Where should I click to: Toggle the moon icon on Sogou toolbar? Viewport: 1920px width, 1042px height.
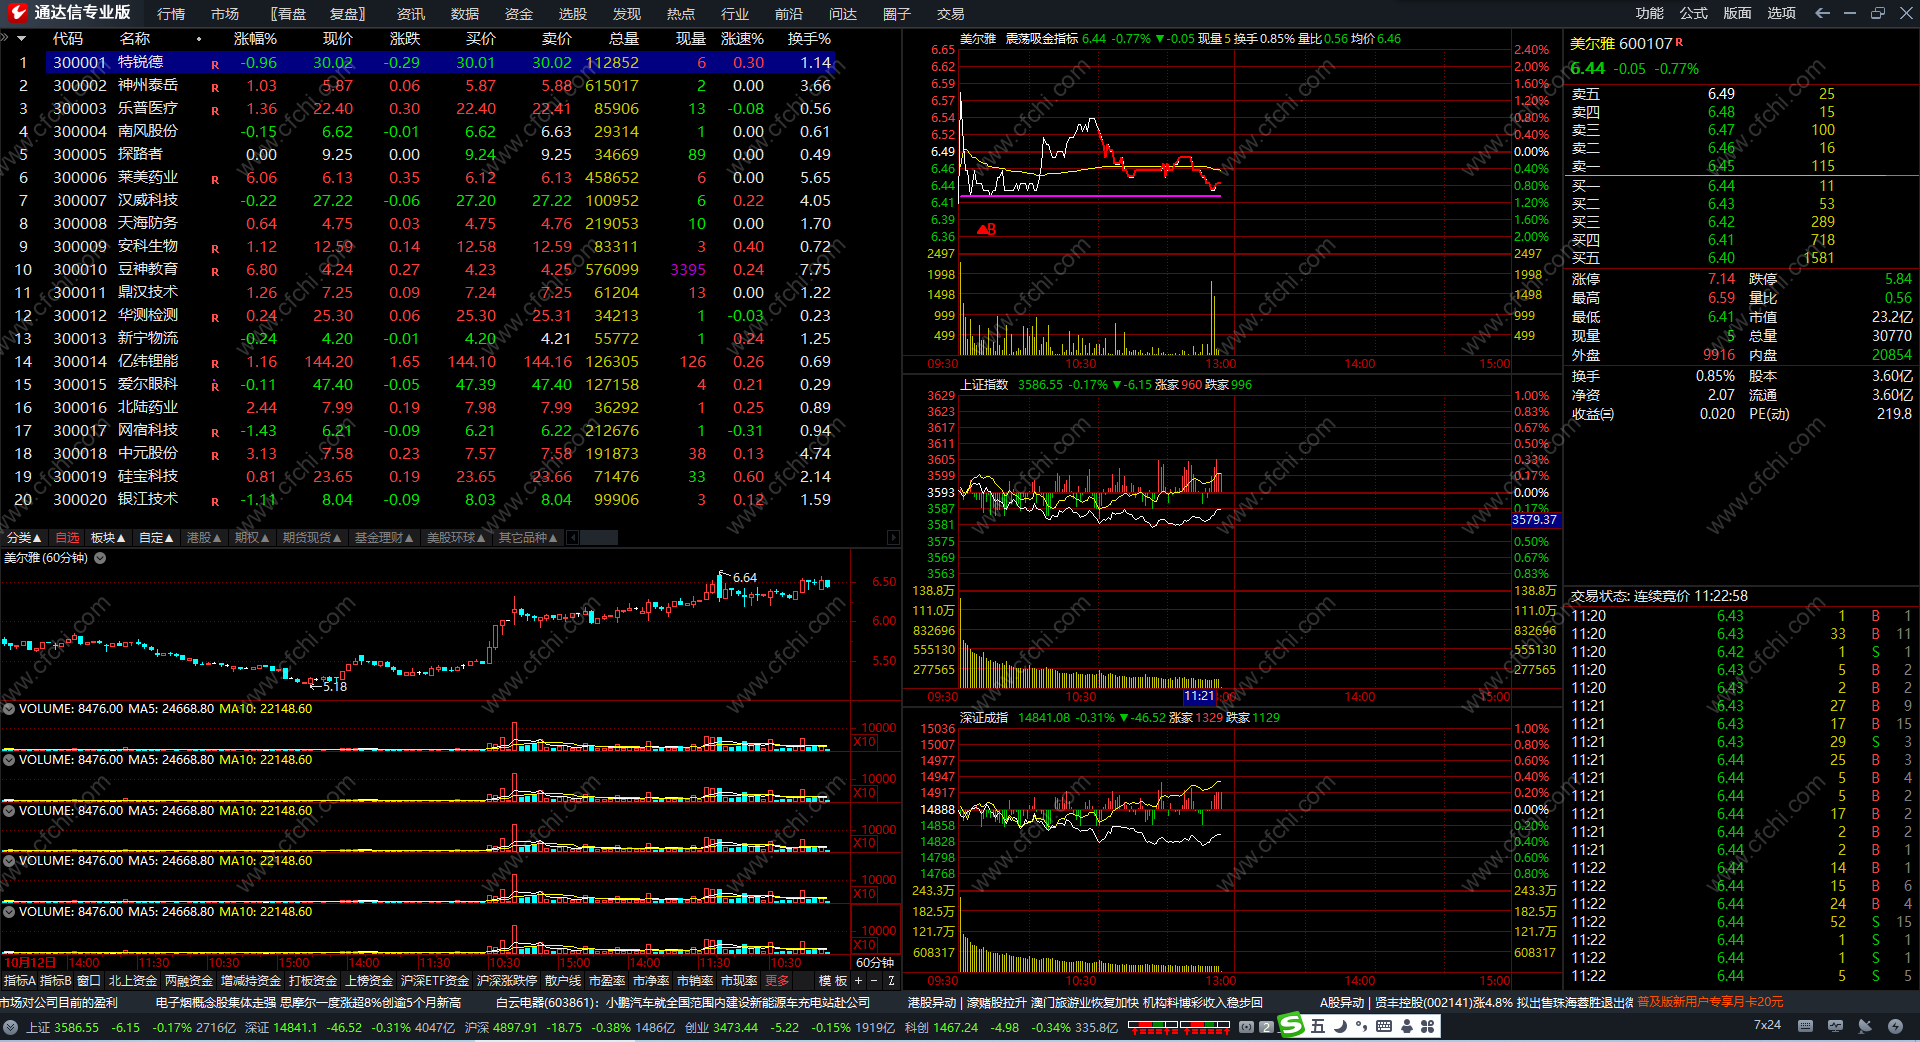[x=1340, y=1026]
